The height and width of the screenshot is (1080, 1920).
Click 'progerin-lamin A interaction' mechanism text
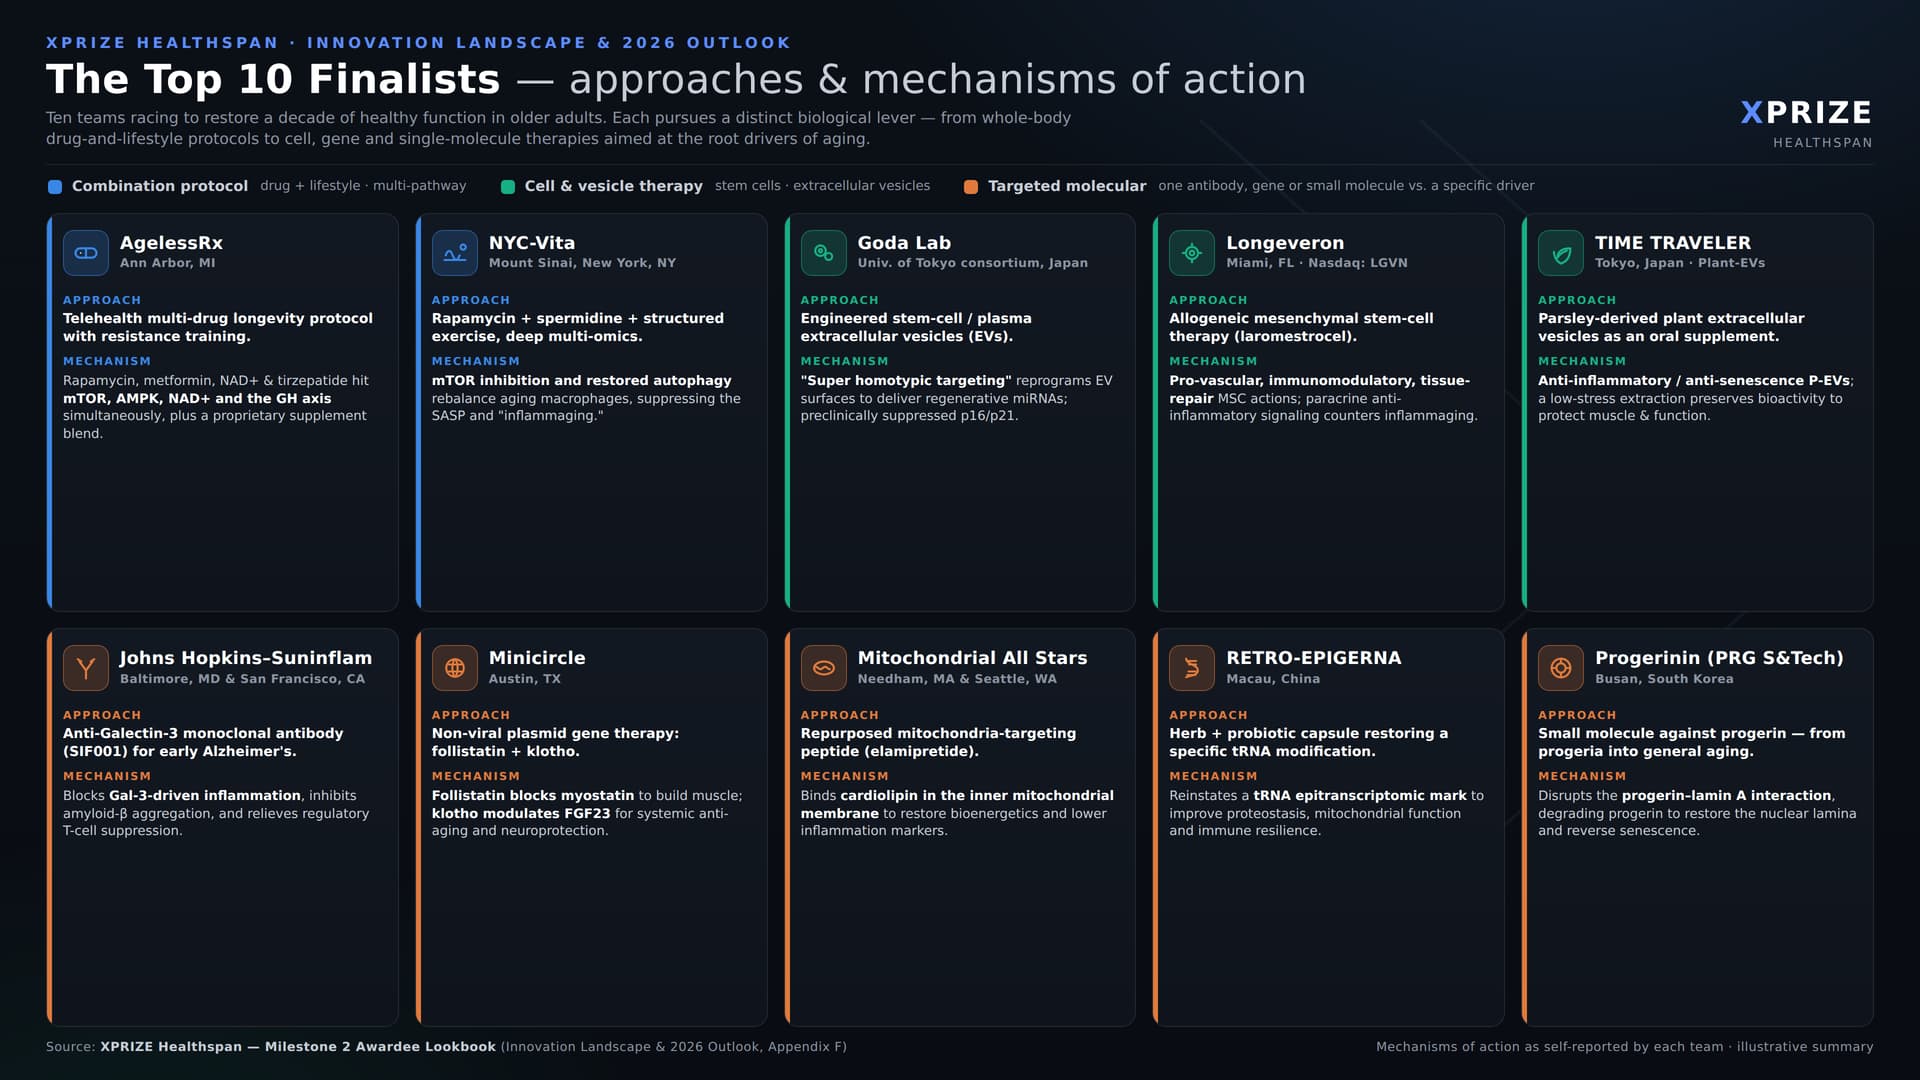click(1727, 796)
